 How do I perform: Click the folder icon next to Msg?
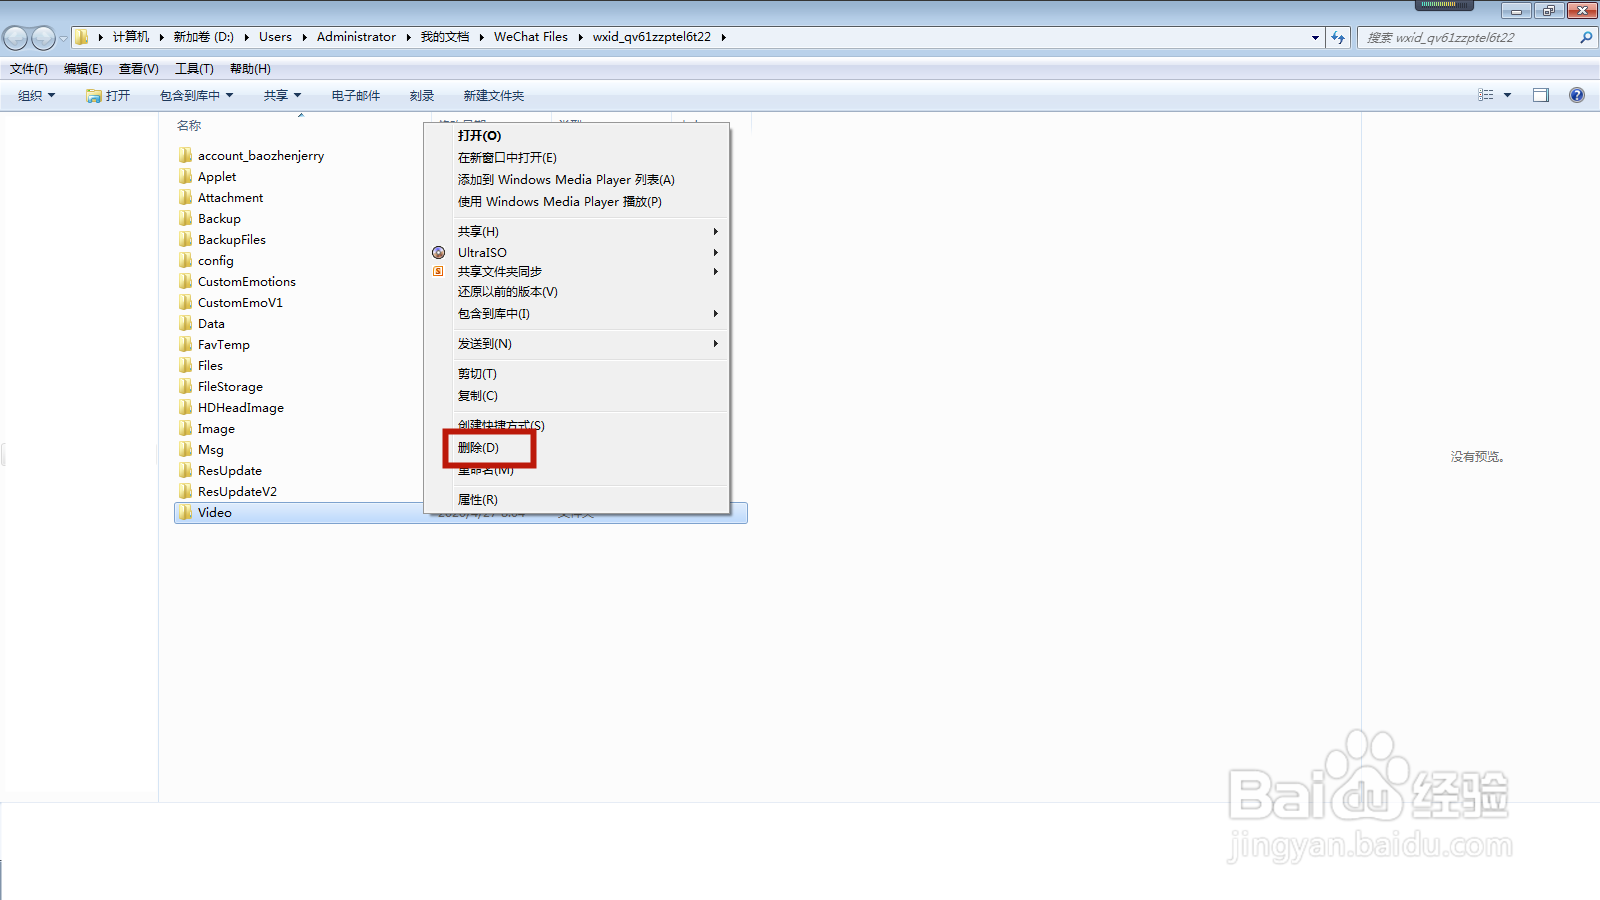coord(185,449)
